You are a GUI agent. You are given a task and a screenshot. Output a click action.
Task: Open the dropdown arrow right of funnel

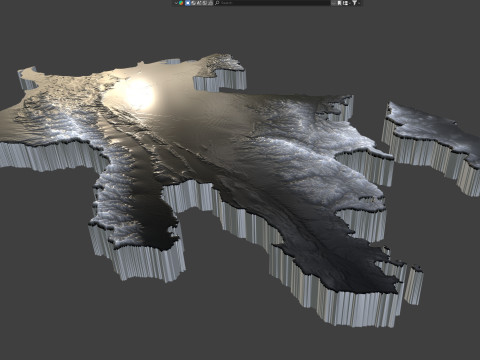pos(359,3)
